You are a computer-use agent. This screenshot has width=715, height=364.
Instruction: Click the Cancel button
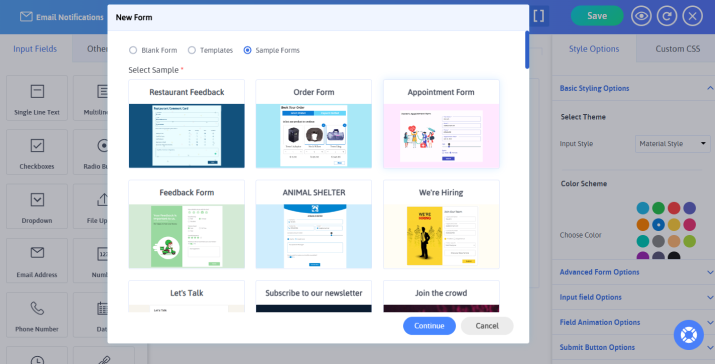(x=487, y=326)
